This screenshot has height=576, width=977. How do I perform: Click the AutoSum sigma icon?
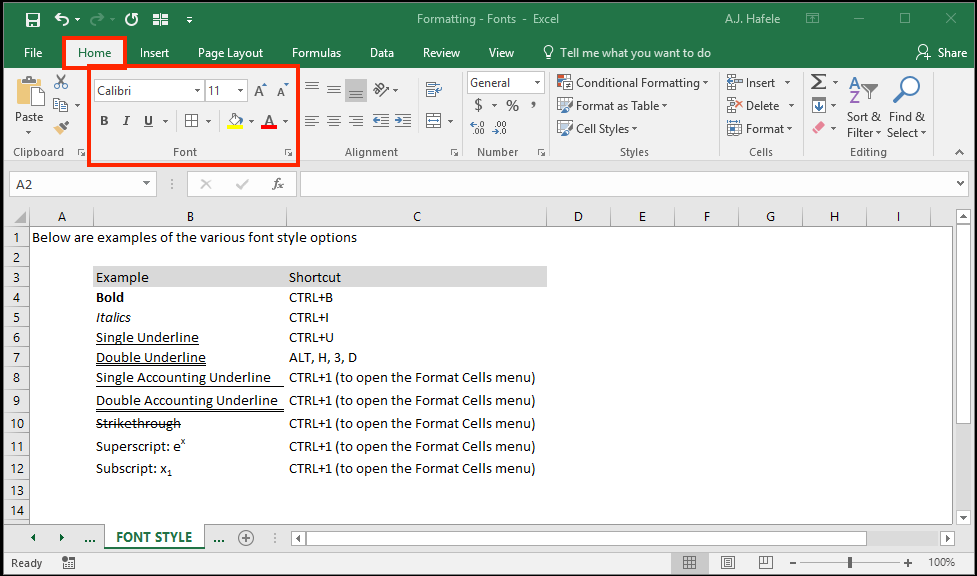818,82
